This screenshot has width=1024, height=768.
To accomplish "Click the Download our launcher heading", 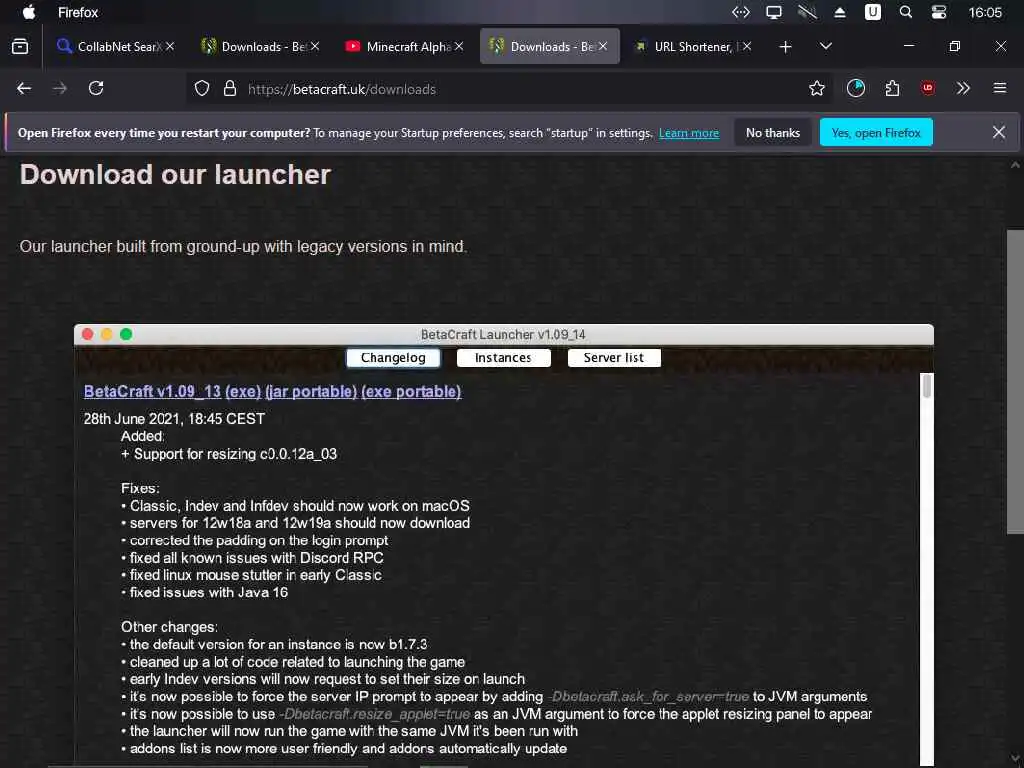I will click(175, 174).
